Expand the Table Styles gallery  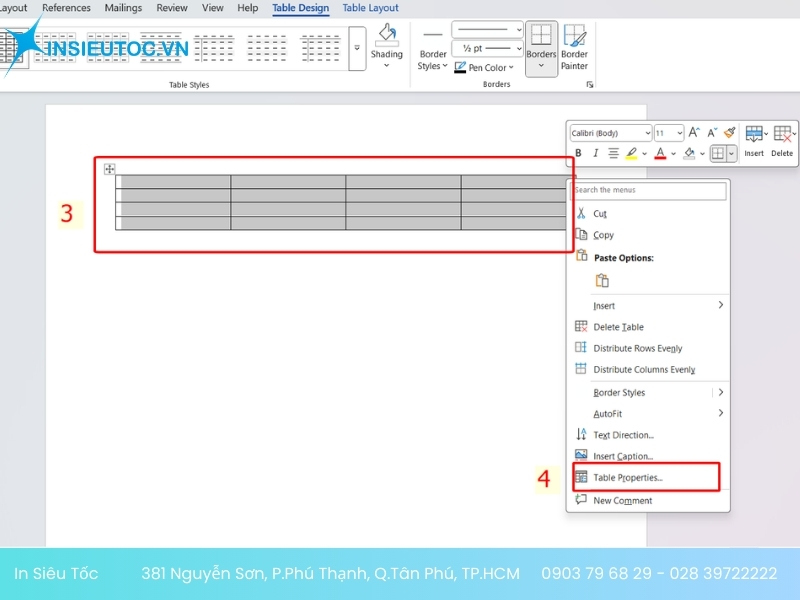coord(357,48)
